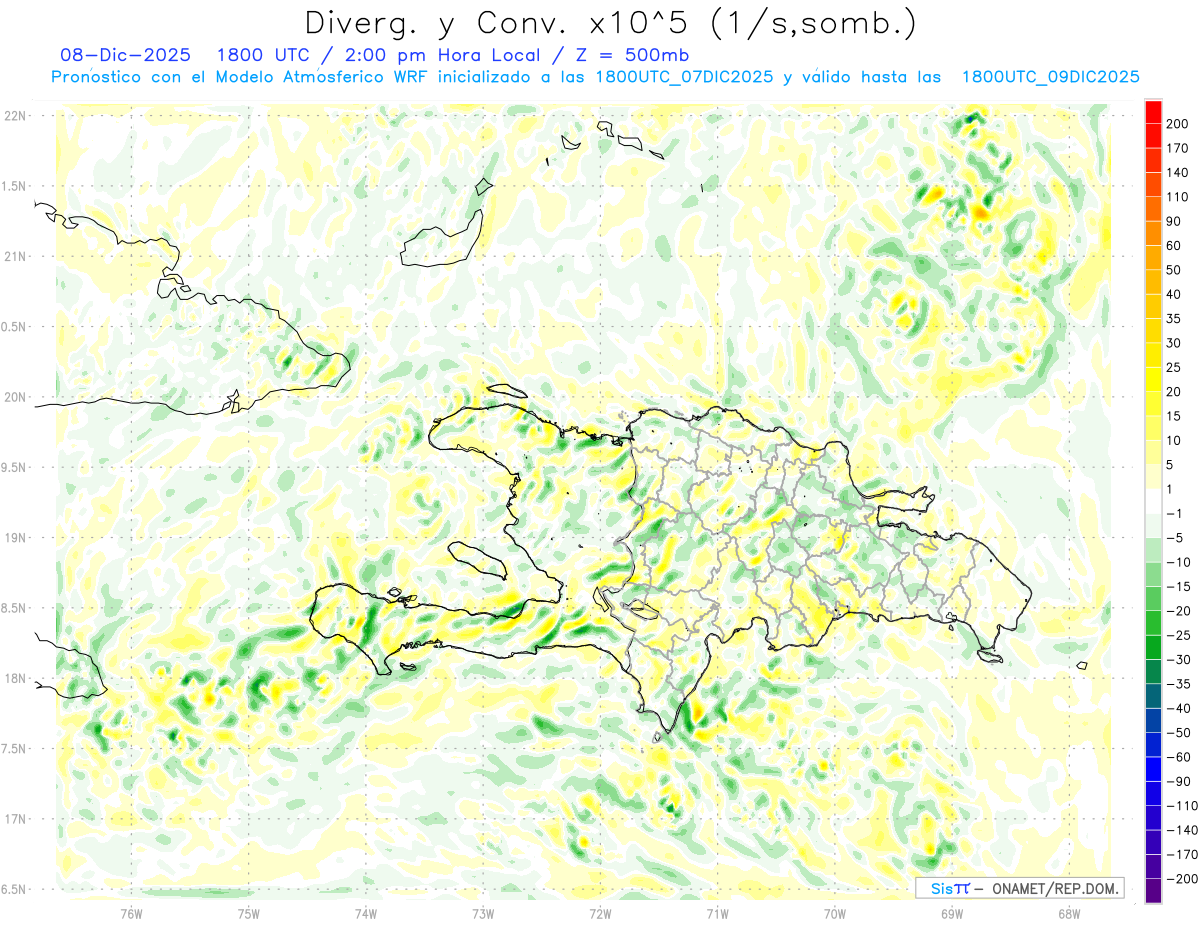Click the "71W" longitude label
The height and width of the screenshot is (927, 1200).
pyautogui.click(x=717, y=913)
